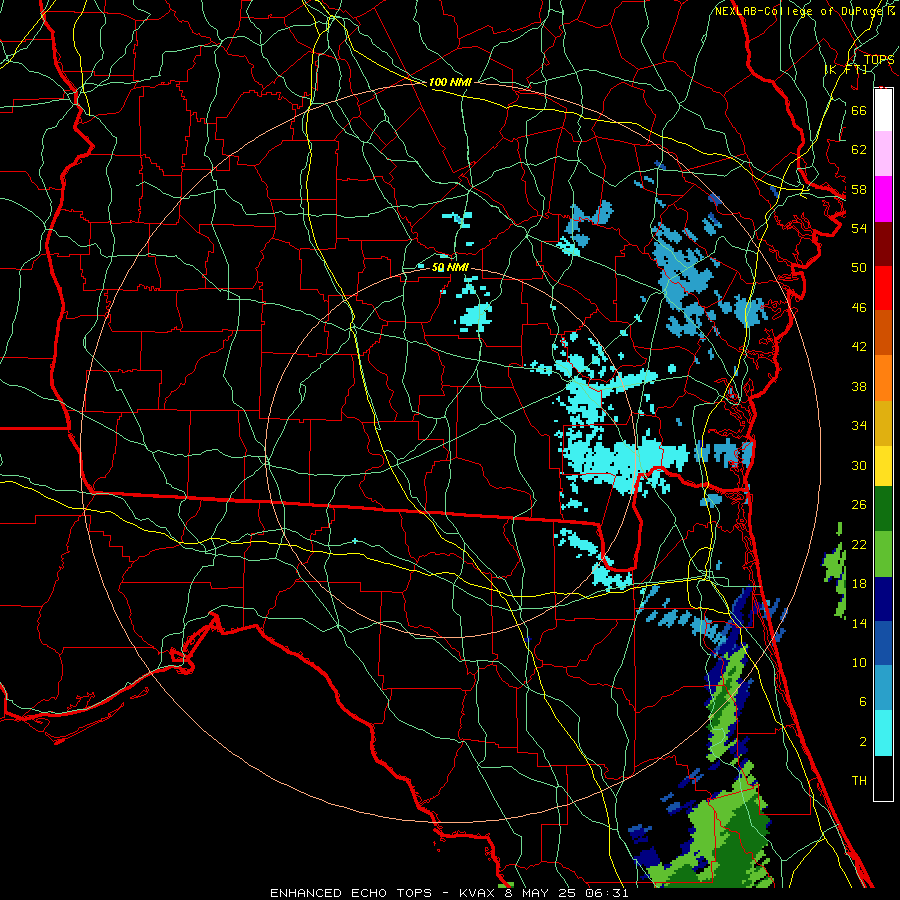Click the legend value '18'

click(x=859, y=584)
